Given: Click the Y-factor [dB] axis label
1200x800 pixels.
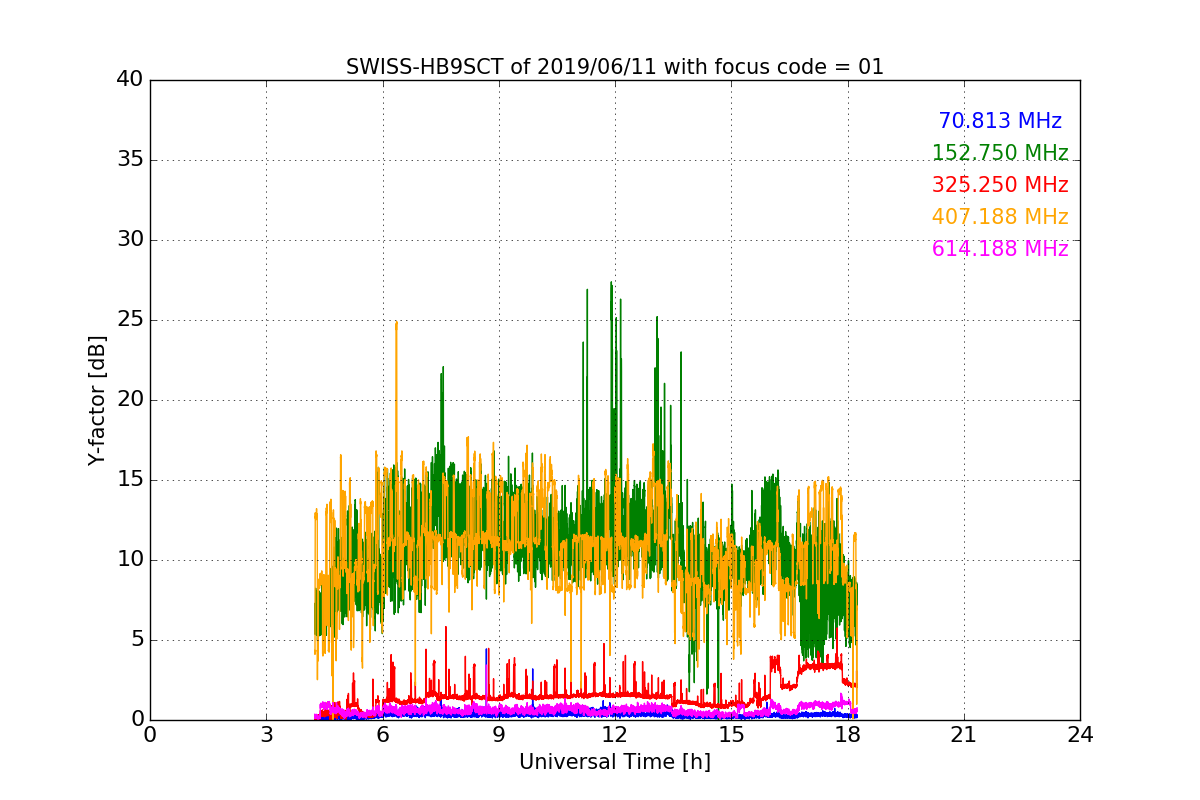Looking at the screenshot, I should point(97,400).
